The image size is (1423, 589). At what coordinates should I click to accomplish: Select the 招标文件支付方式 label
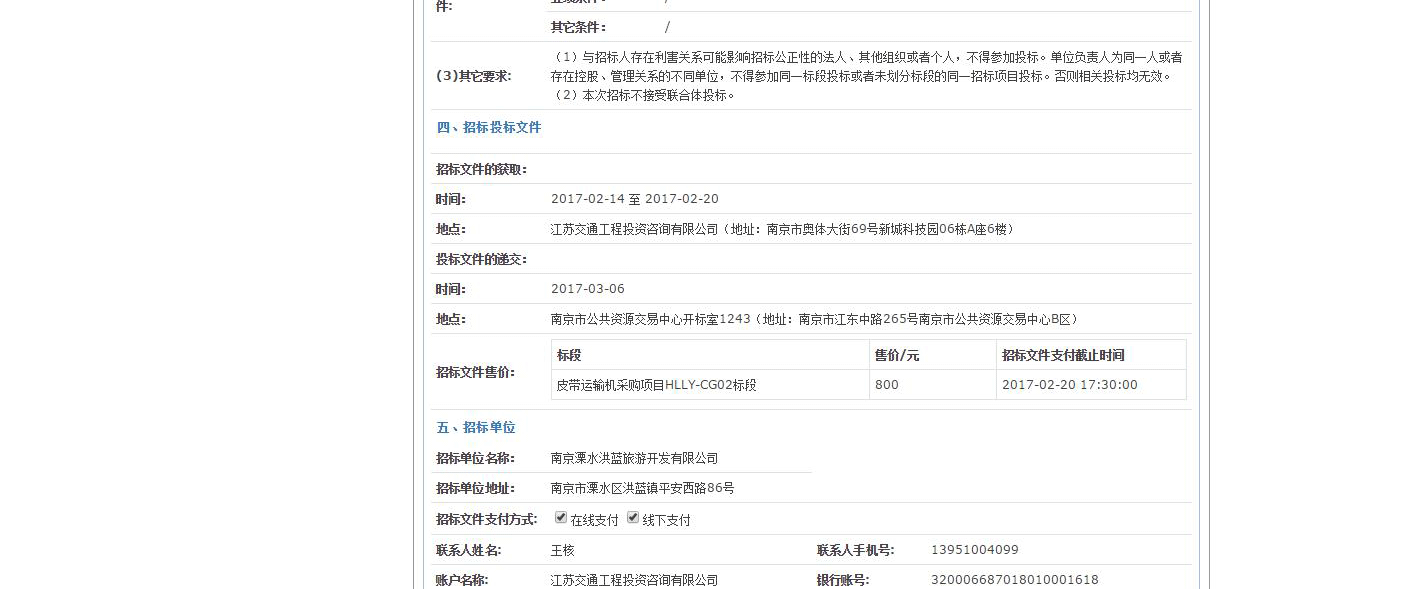(x=487, y=519)
